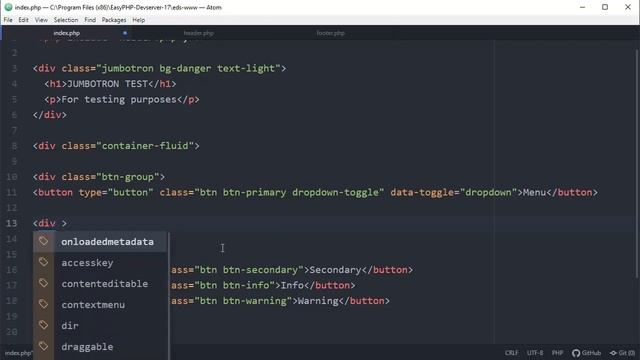The image size is (640, 360).
Task: Minimize the Atom window
Action: click(582, 7)
